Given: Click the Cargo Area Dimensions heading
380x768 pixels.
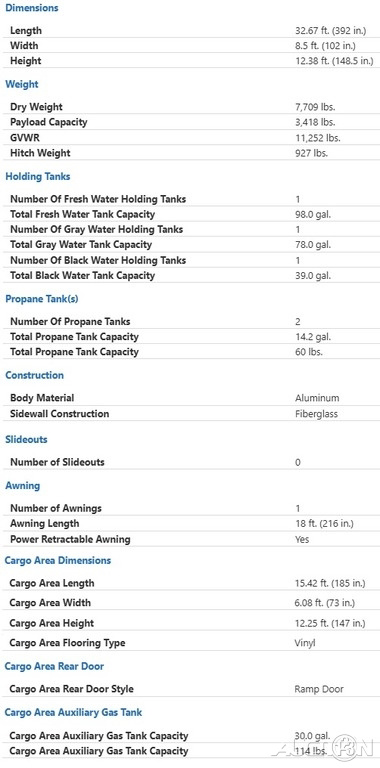Looking at the screenshot, I should [58, 560].
